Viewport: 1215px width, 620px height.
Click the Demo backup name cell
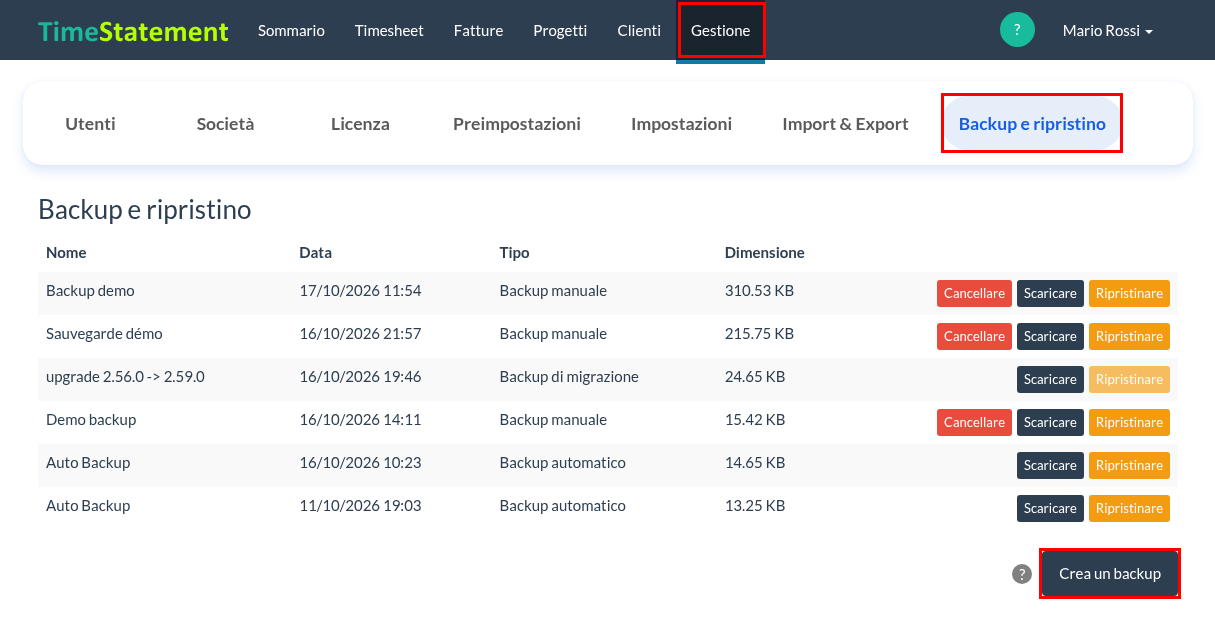[x=91, y=420]
